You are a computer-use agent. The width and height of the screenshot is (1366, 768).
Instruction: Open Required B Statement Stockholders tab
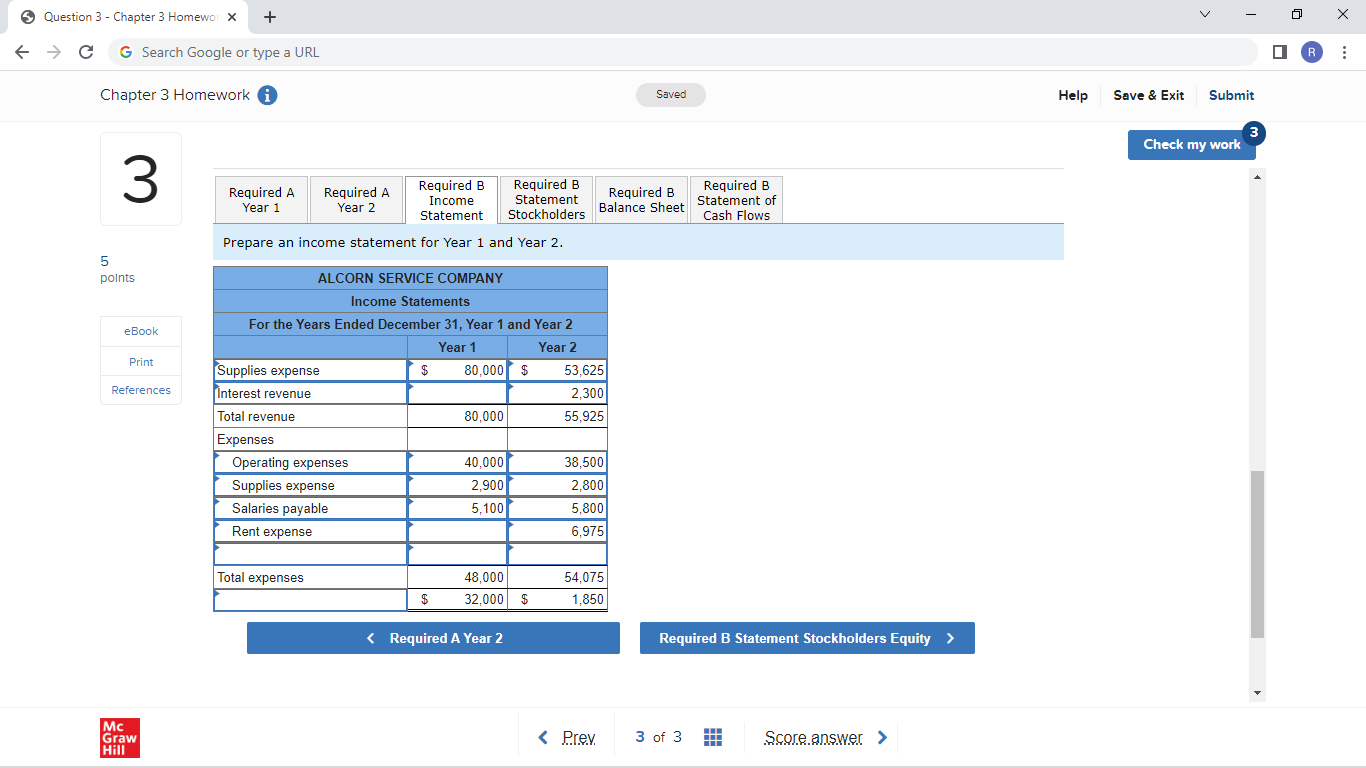pos(547,200)
